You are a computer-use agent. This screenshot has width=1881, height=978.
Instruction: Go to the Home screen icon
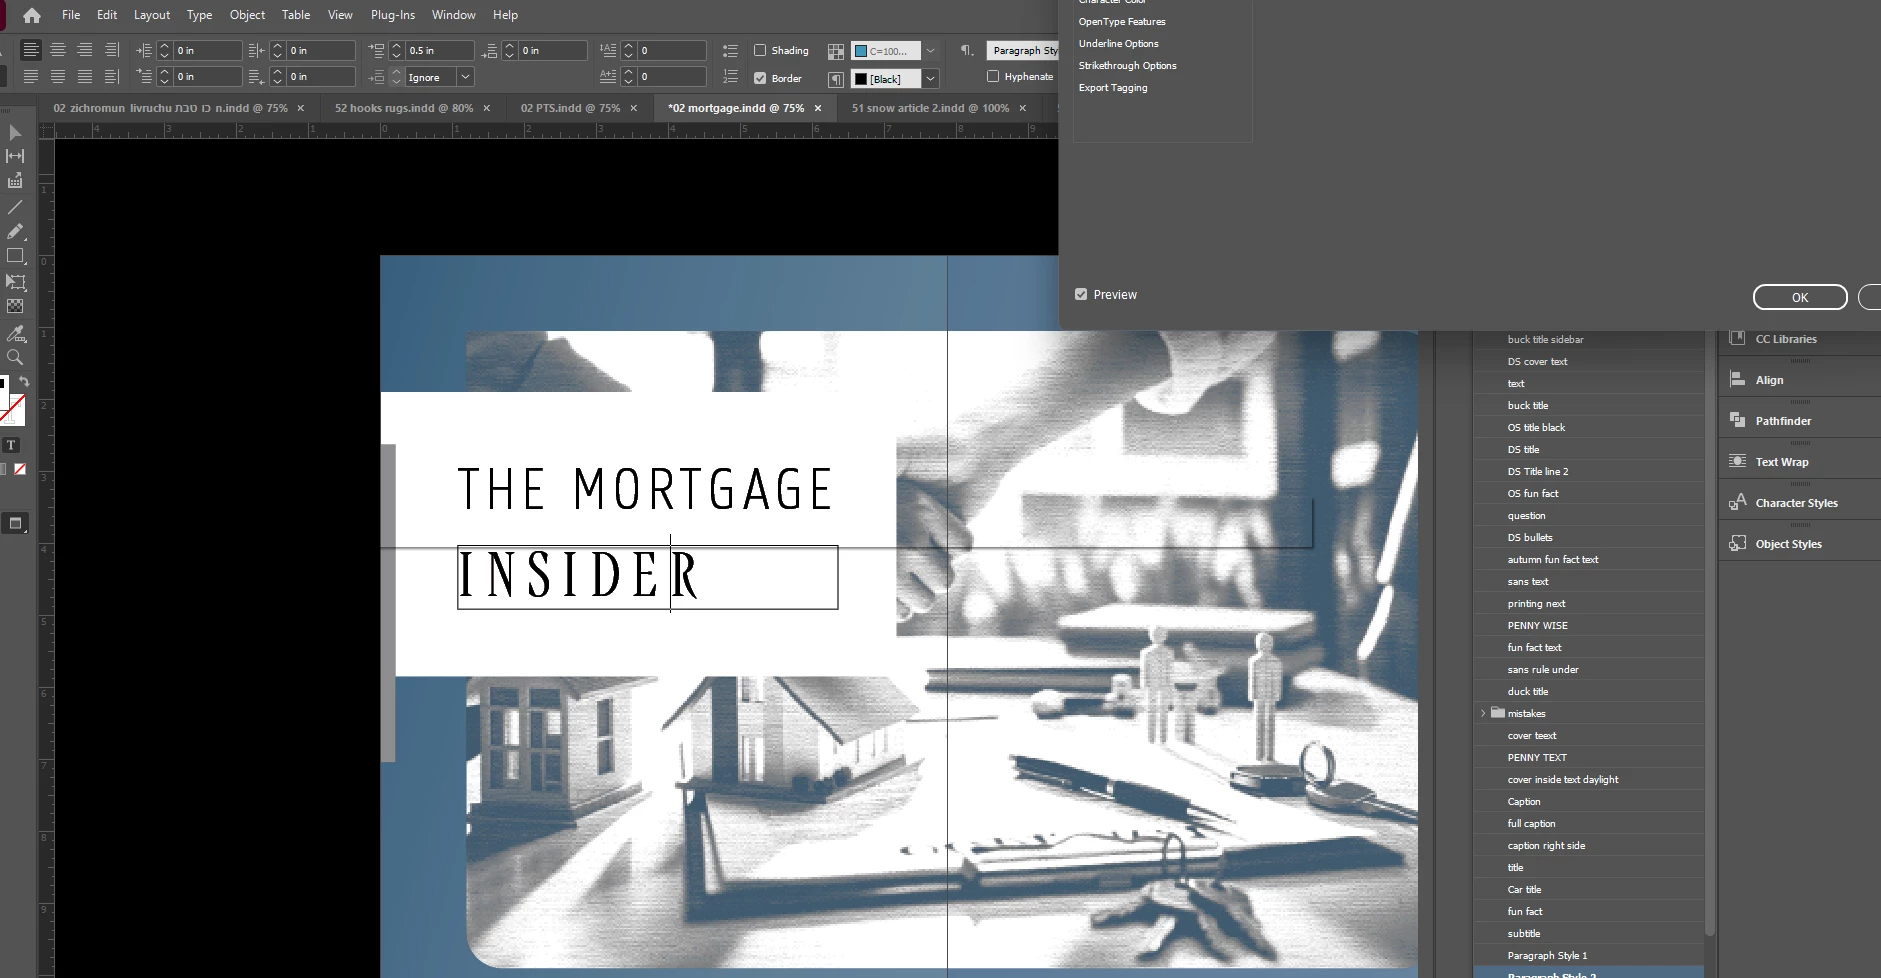click(32, 15)
